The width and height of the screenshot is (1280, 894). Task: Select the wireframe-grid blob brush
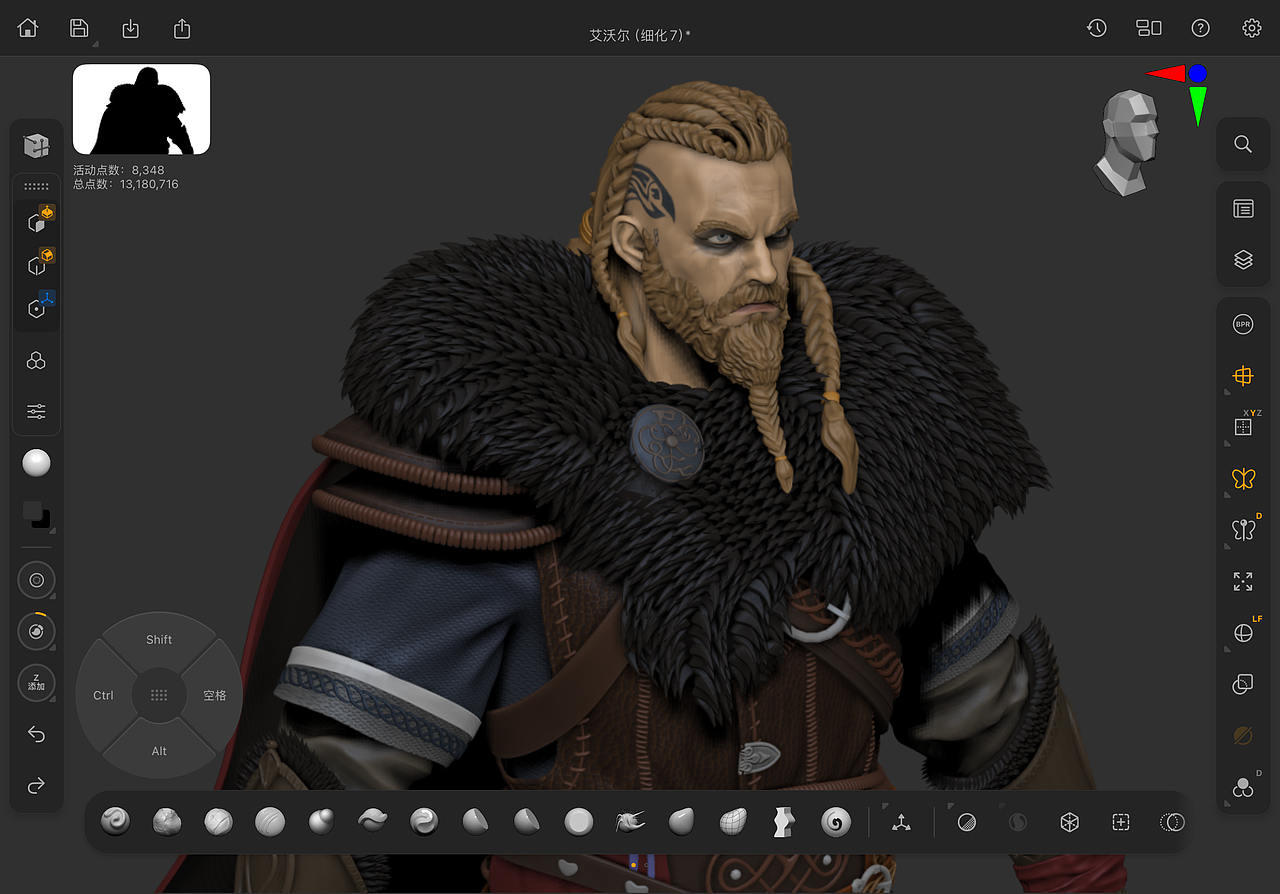pos(733,822)
